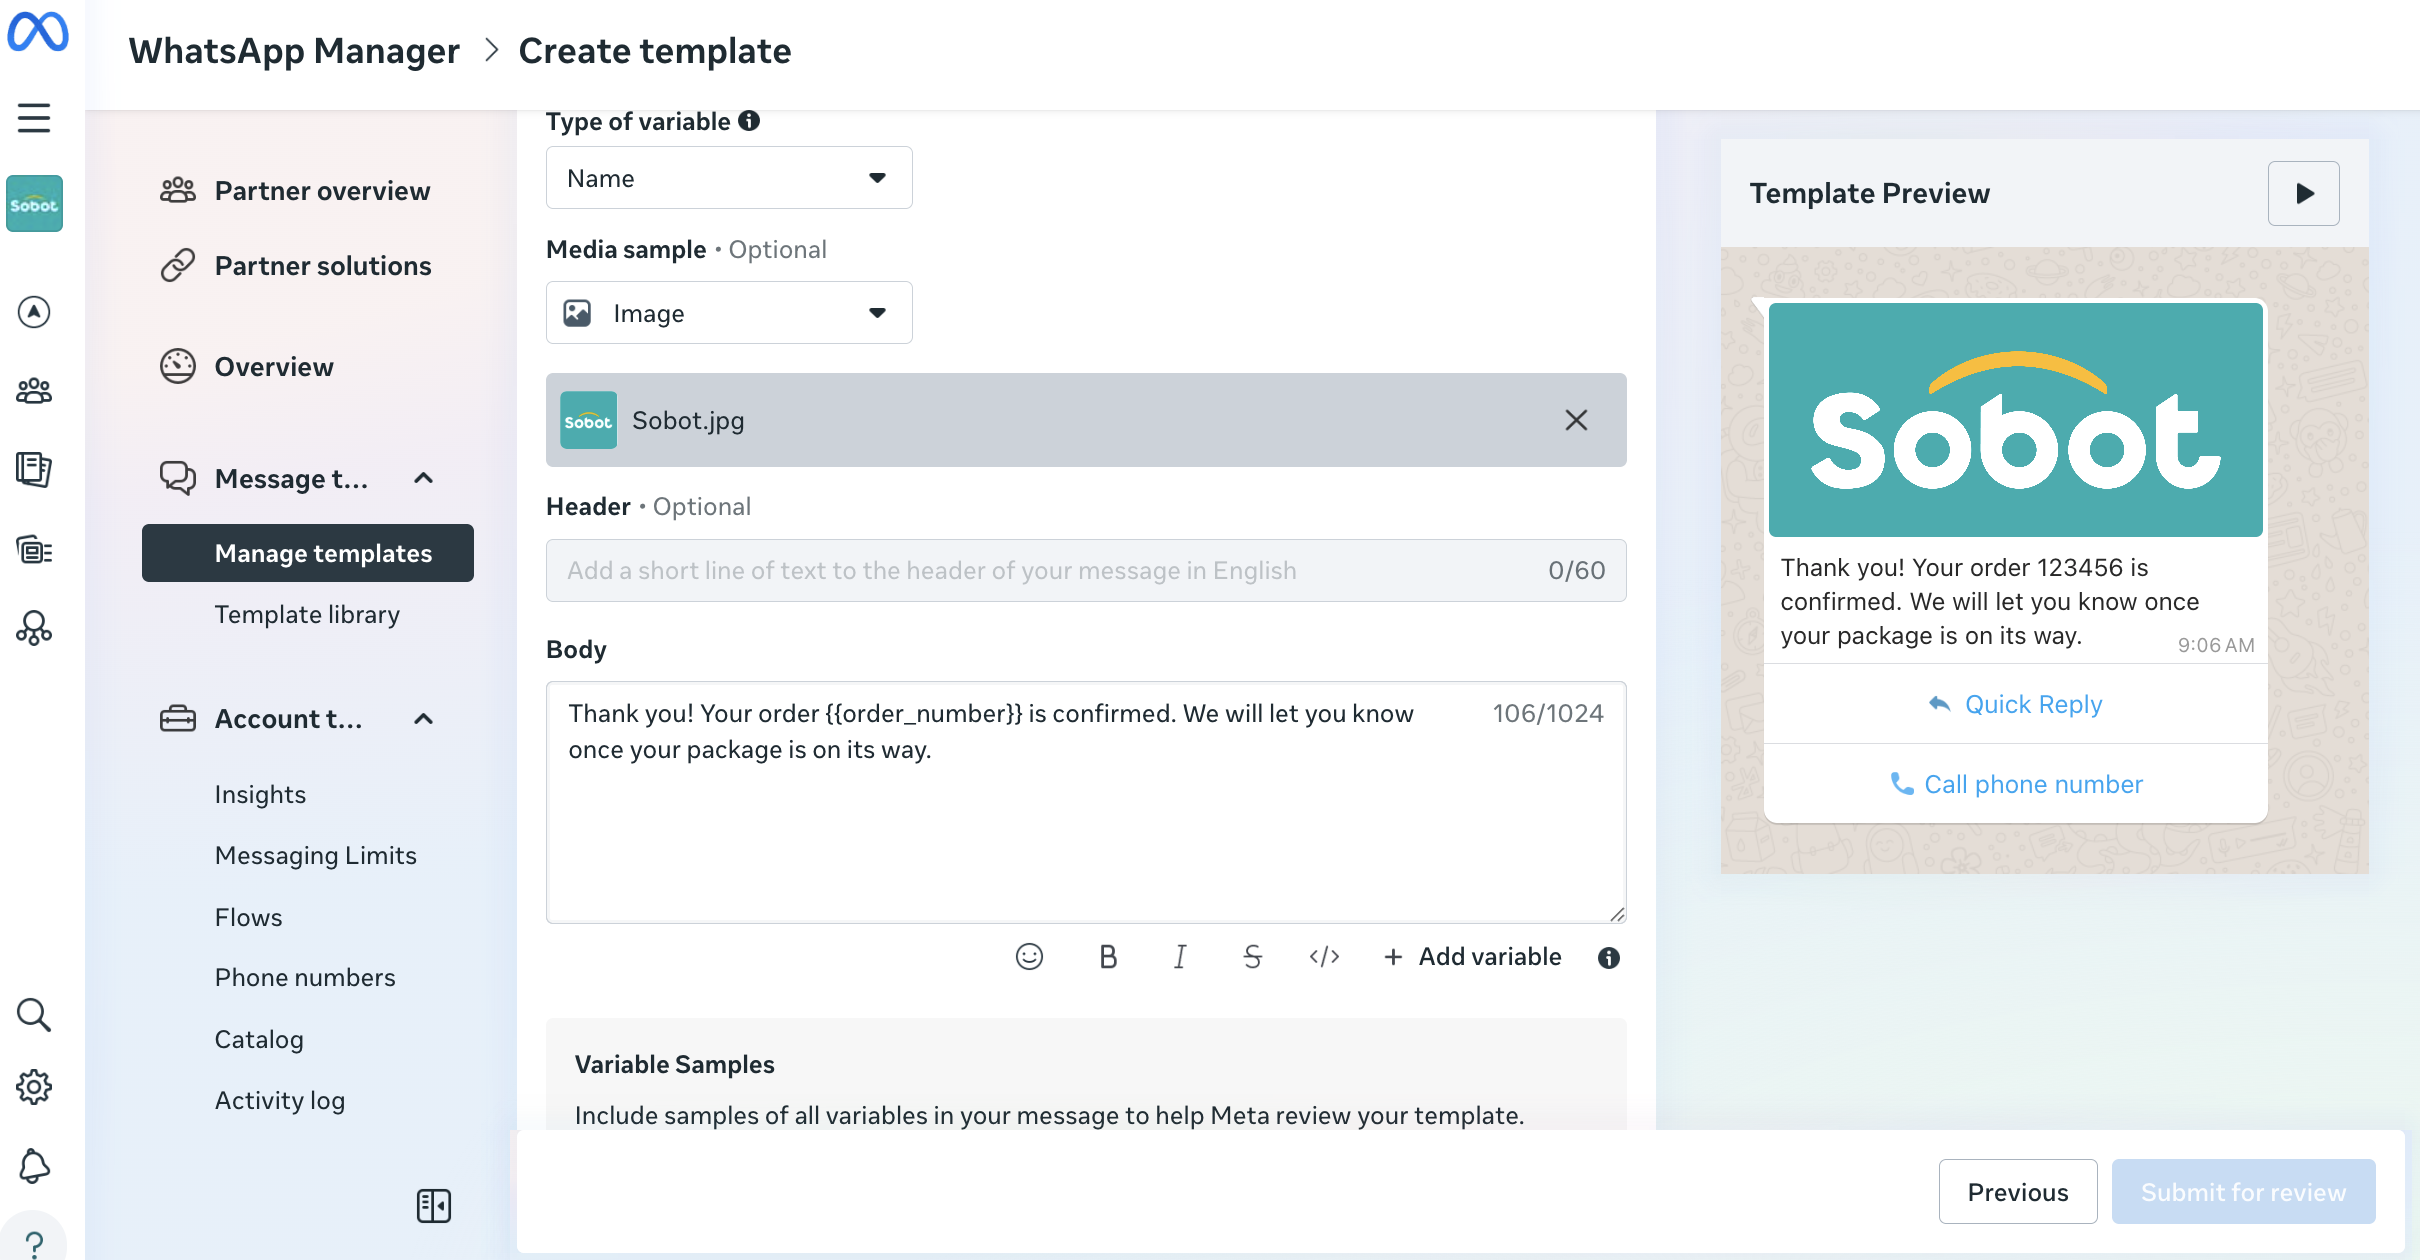This screenshot has height=1260, width=2420.
Task: Click the Meta logo at top left
Action: [39, 32]
